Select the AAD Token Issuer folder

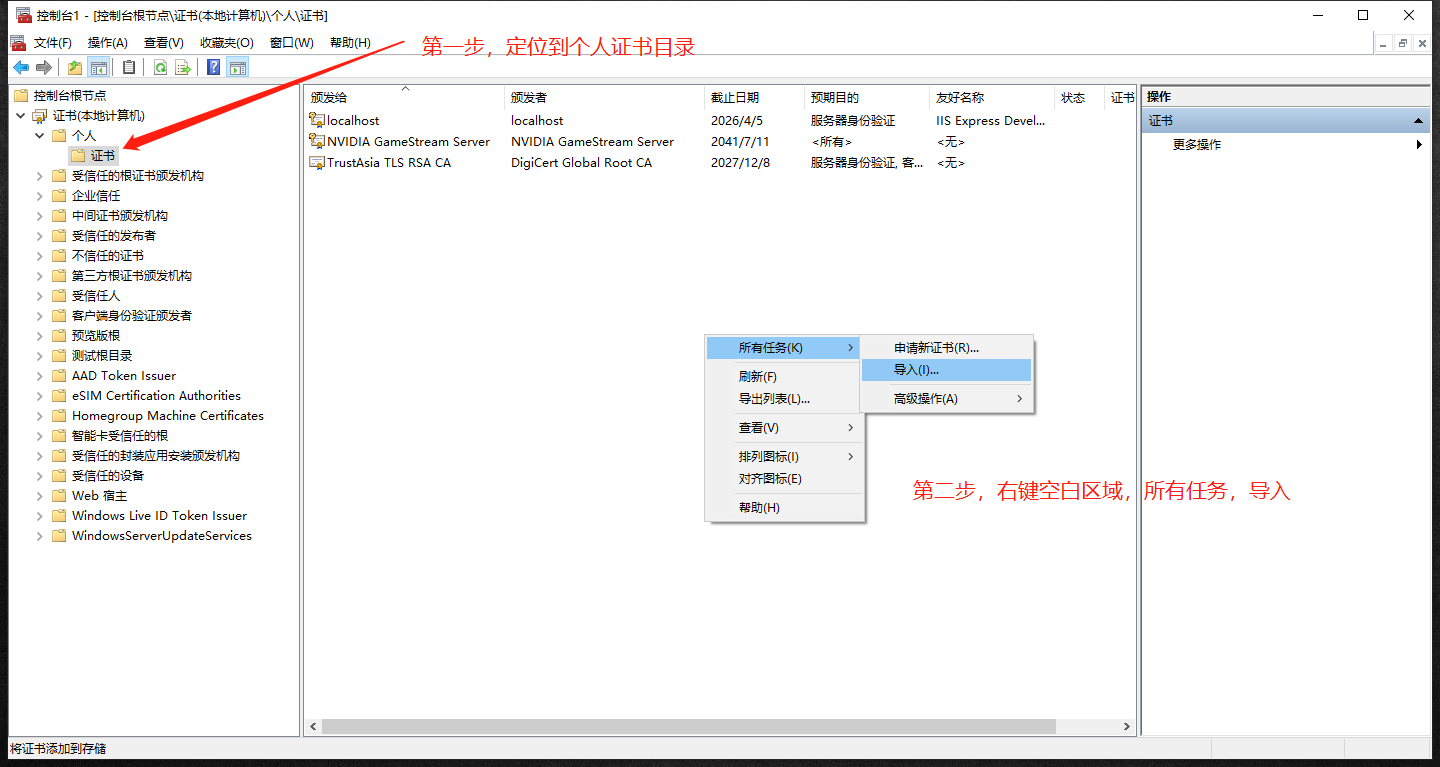click(x=123, y=376)
